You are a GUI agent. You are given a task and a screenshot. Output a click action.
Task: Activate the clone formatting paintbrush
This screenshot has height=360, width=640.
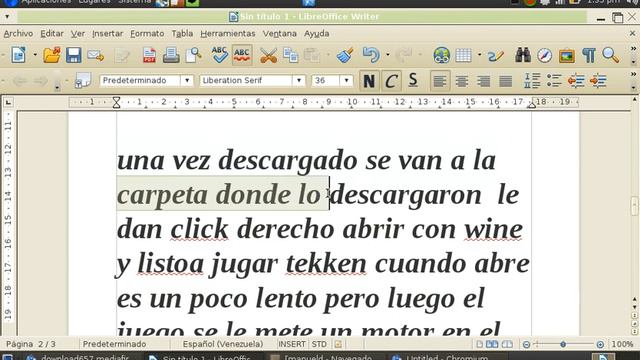tap(345, 55)
